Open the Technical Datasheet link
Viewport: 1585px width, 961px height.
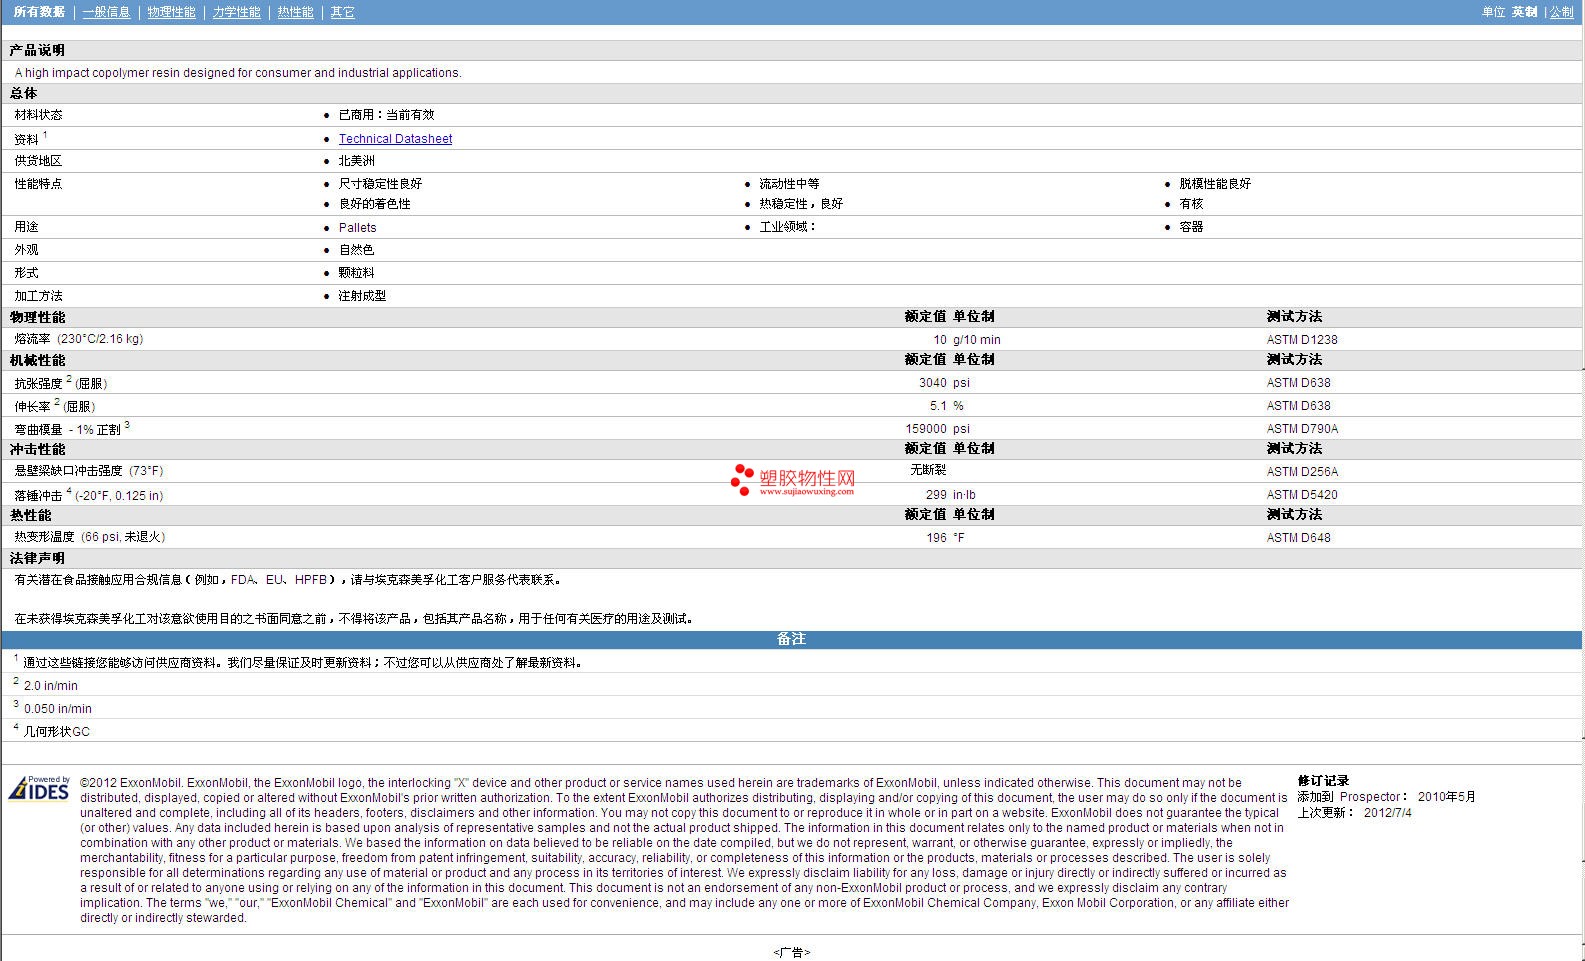tap(395, 139)
